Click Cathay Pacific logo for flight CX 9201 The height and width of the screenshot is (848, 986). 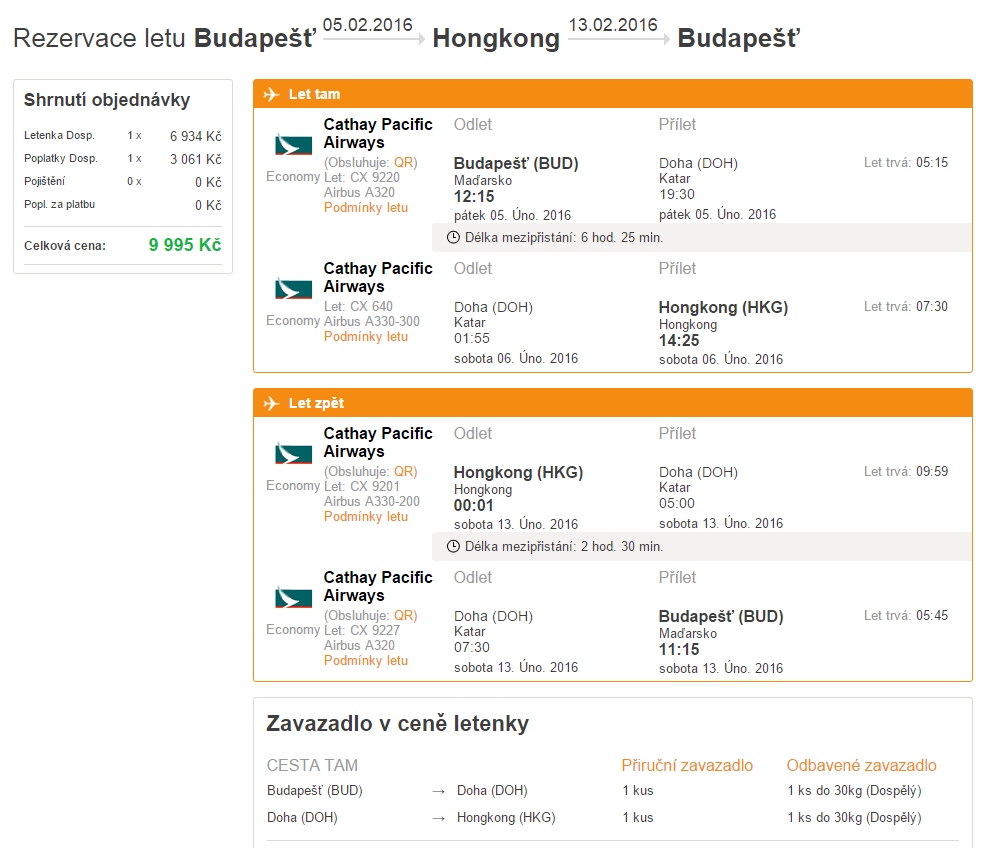293,453
